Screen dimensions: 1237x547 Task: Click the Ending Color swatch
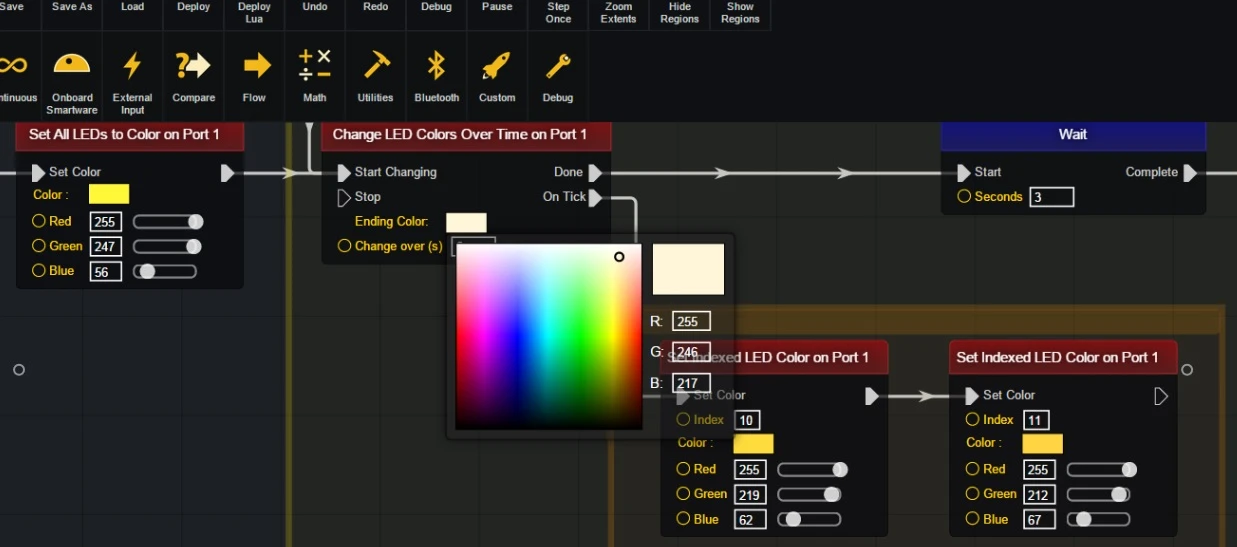(466, 222)
